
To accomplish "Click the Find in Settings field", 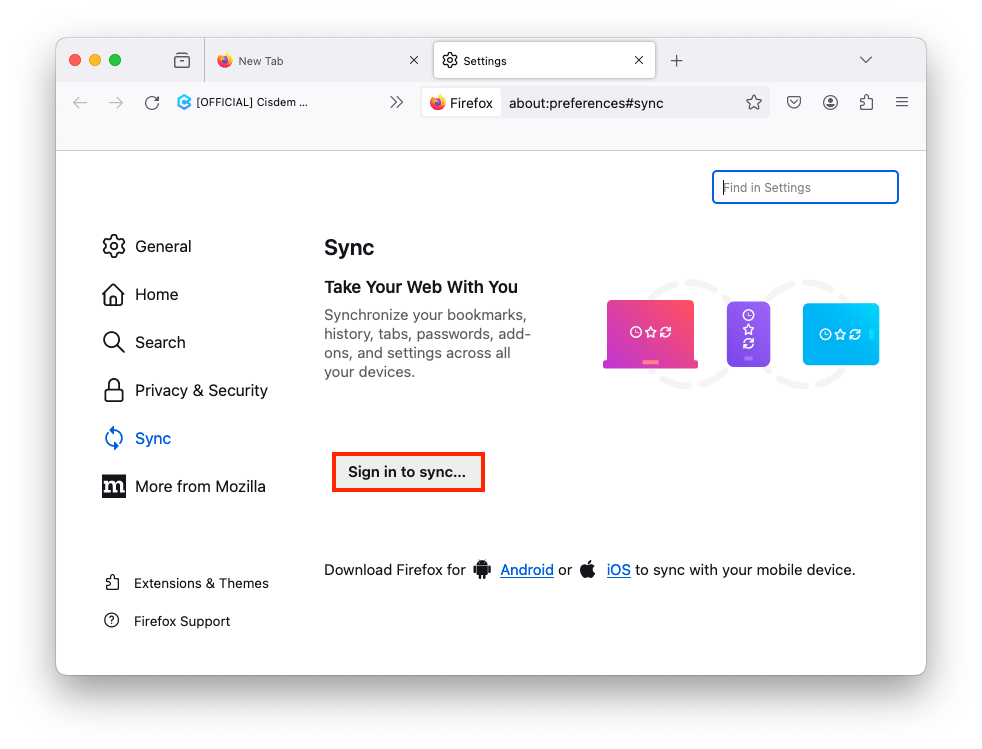I will (x=805, y=187).
